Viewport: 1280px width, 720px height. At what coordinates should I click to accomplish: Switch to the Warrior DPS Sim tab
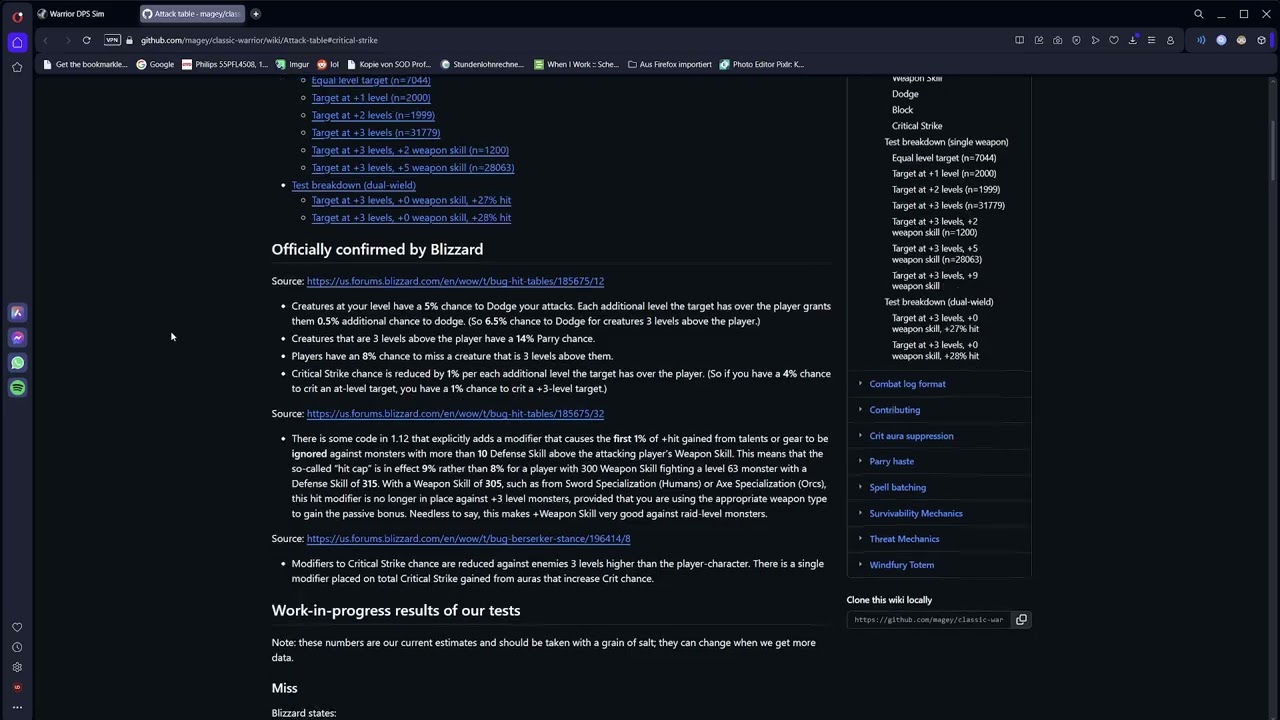76,14
